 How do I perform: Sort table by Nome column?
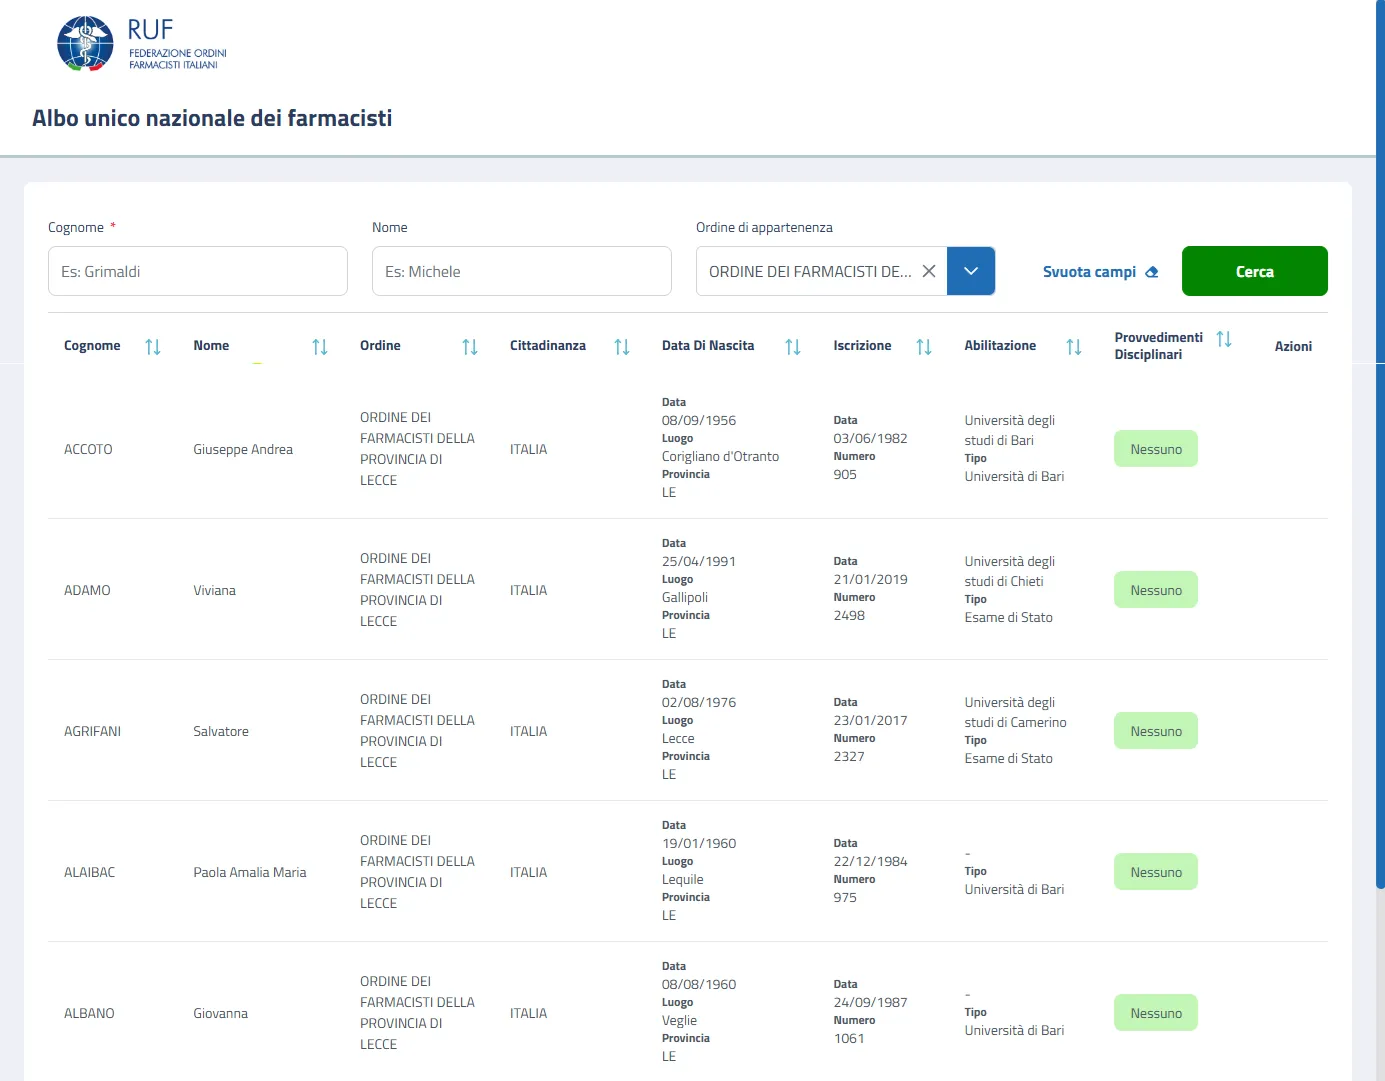click(320, 347)
